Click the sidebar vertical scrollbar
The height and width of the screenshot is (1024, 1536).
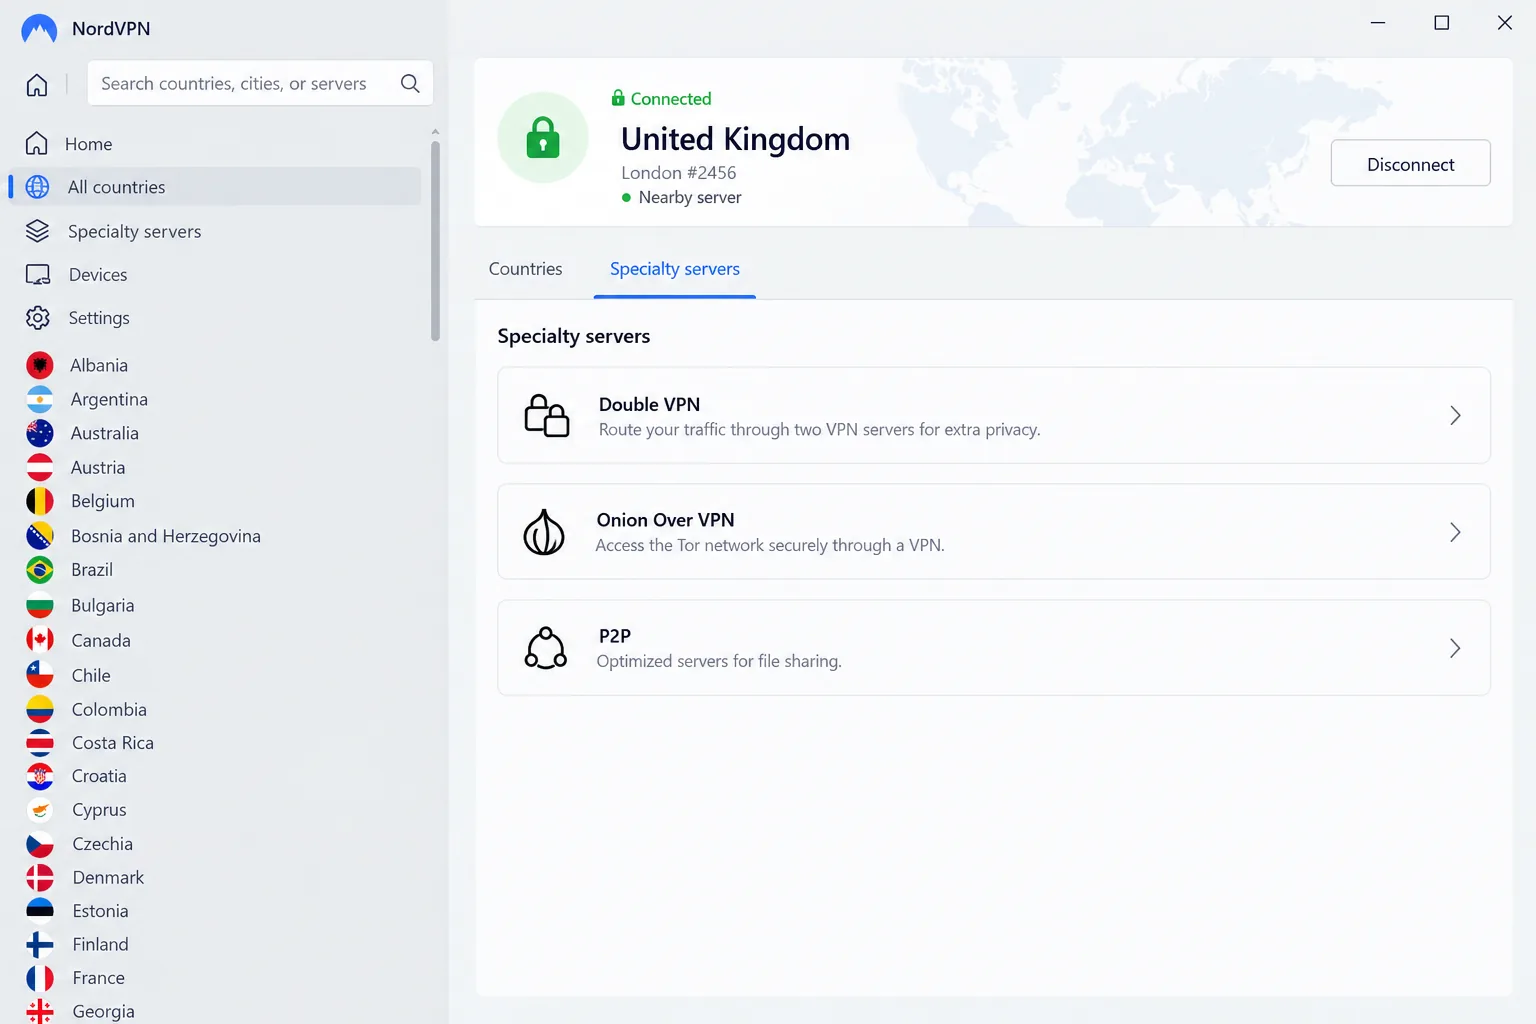[435, 241]
